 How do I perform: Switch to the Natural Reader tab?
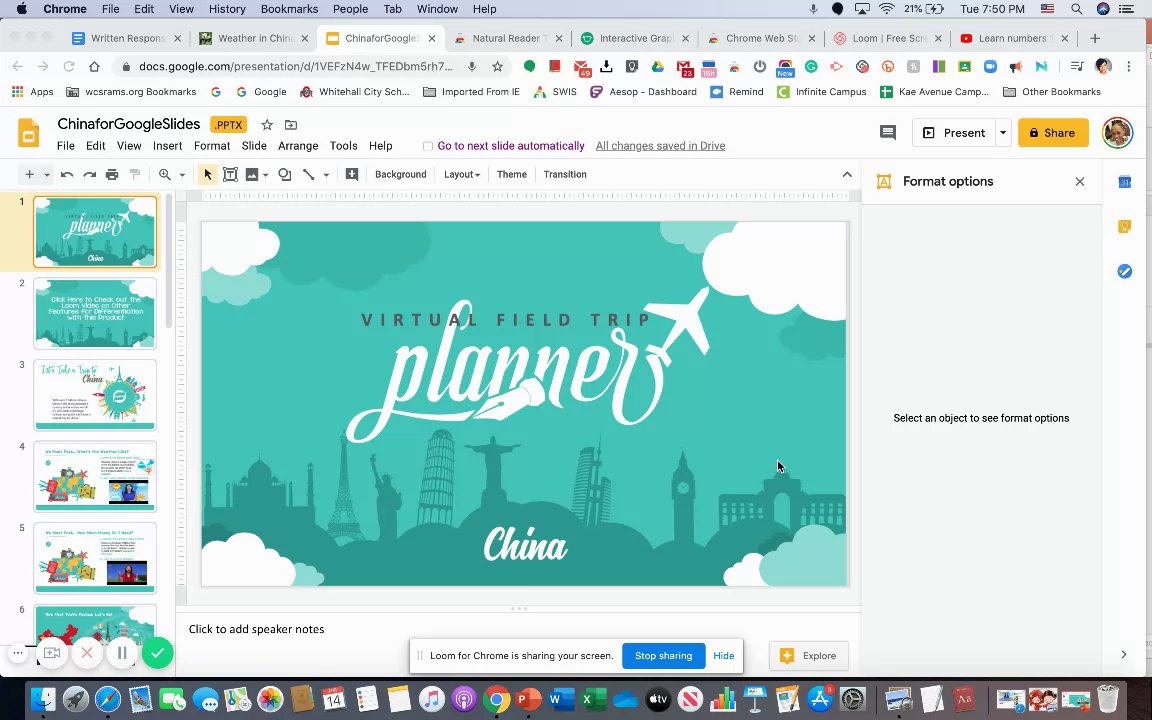coord(508,38)
